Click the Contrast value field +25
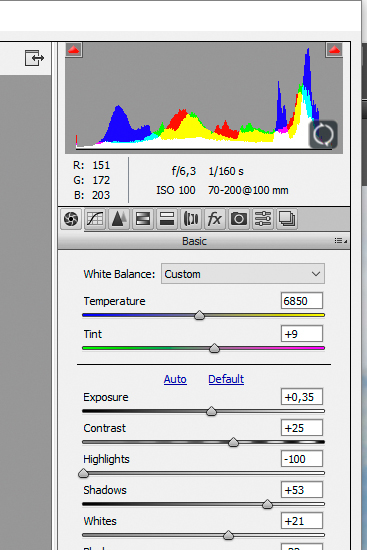Screen dimensions: 367x550 302,428
